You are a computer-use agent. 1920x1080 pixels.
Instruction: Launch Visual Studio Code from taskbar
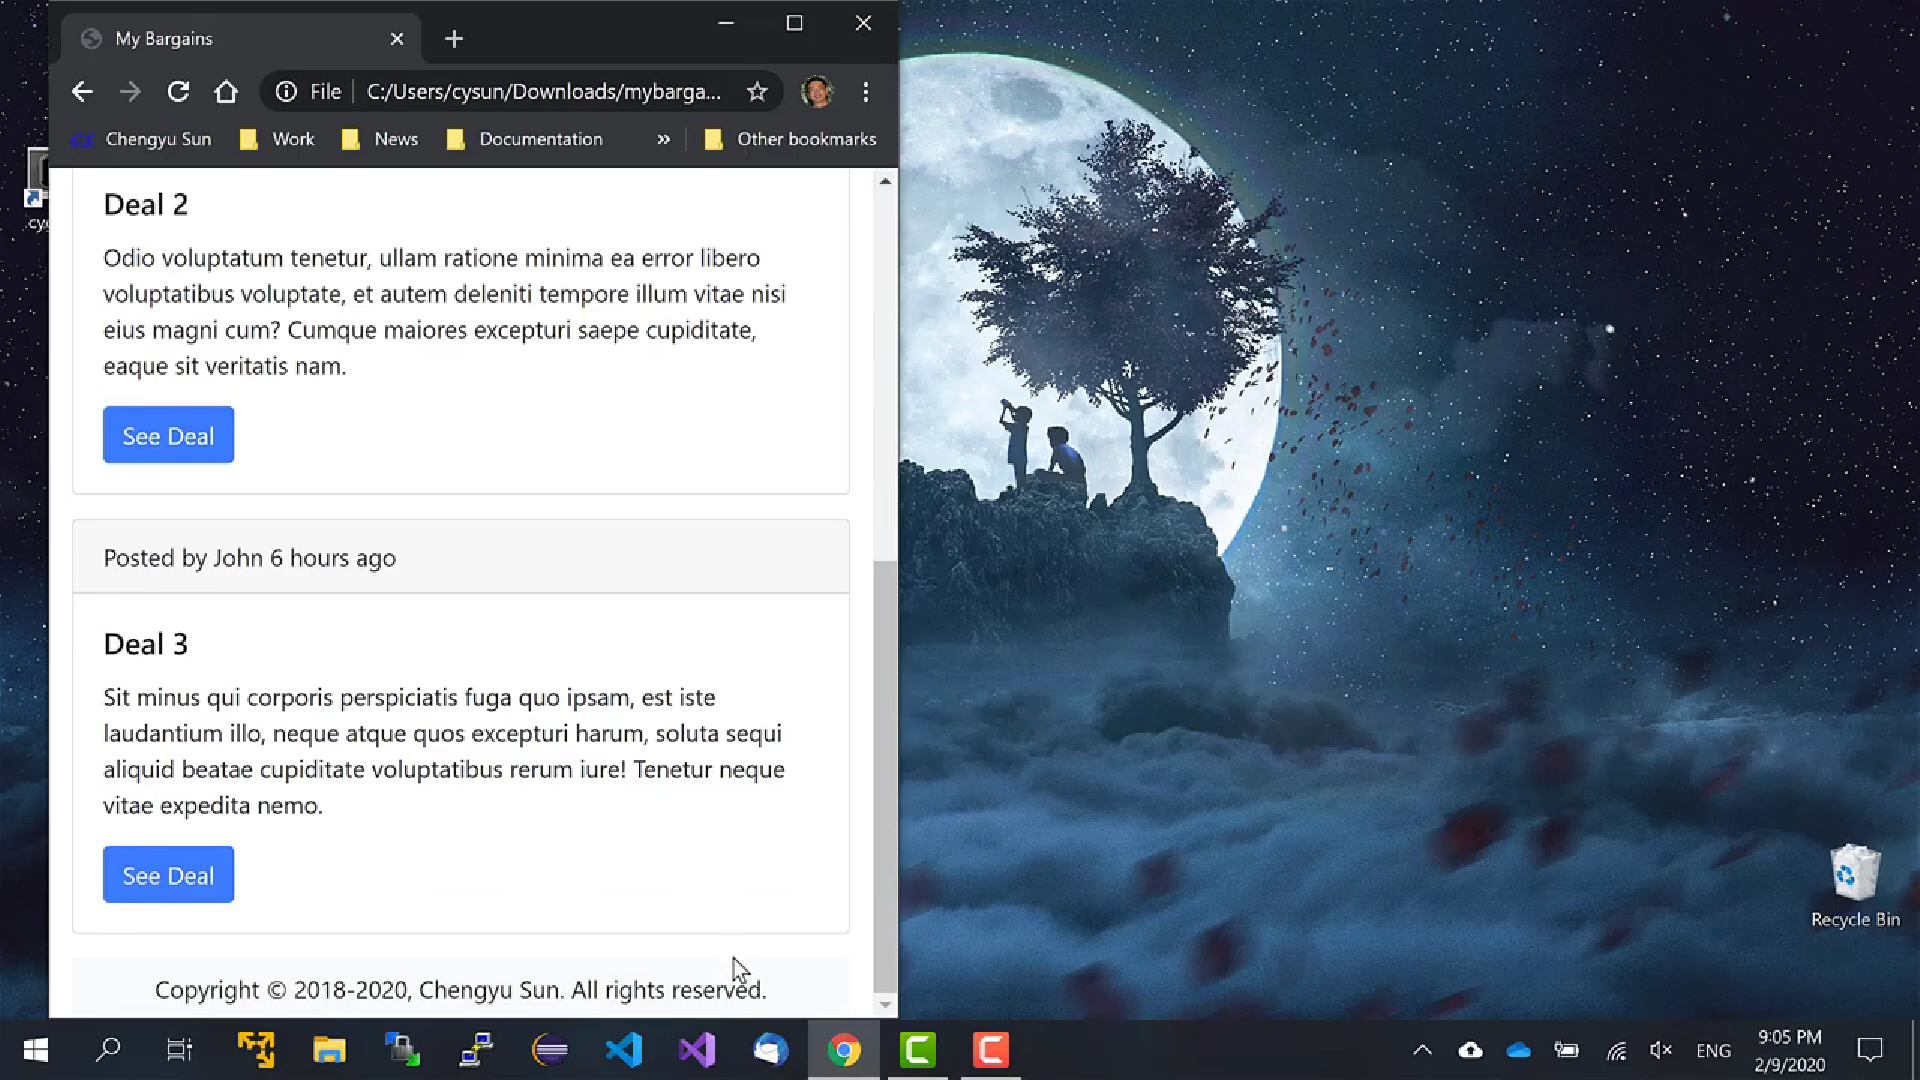coord(624,1050)
